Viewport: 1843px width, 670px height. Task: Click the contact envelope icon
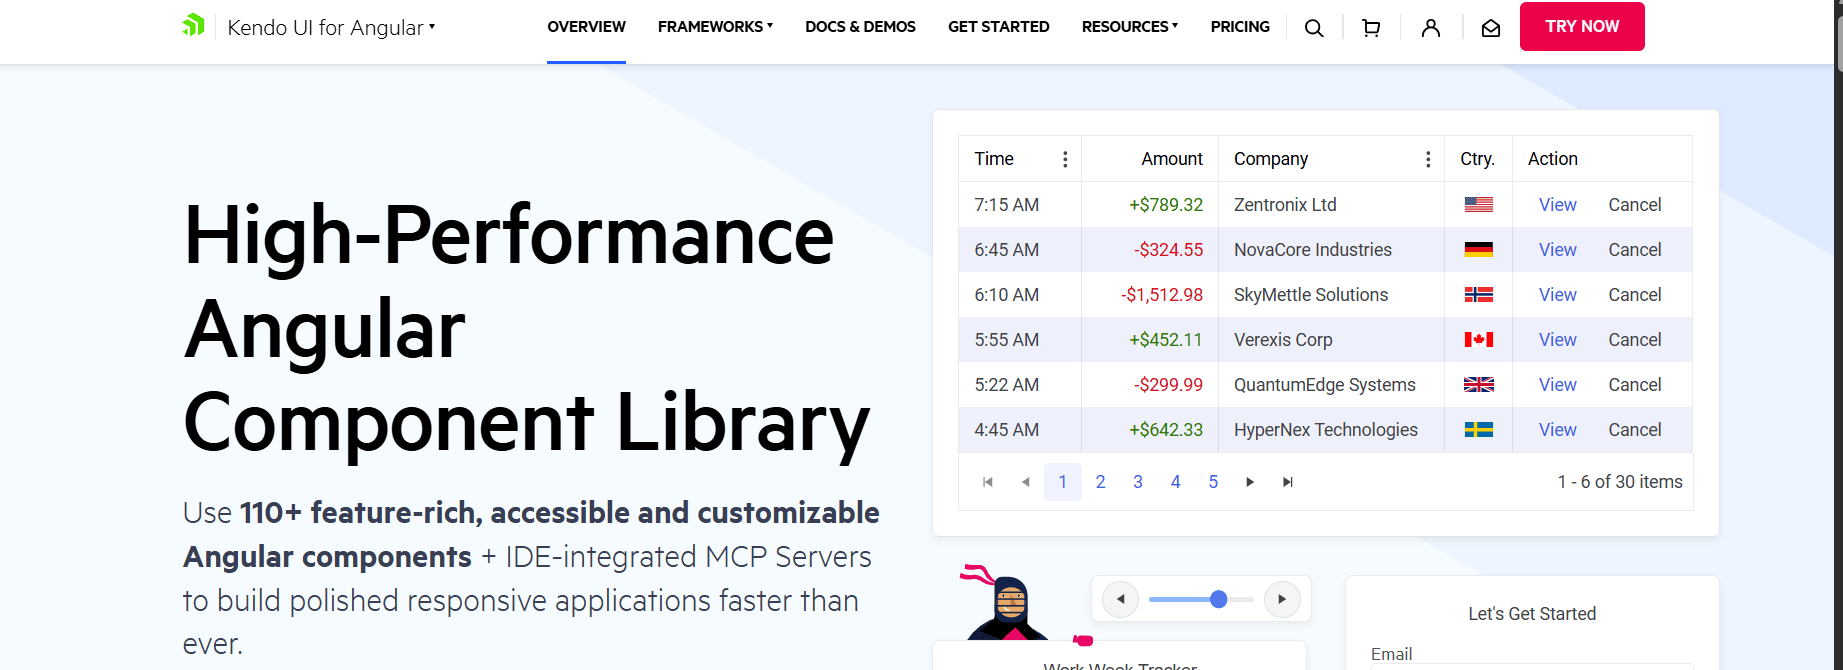point(1491,28)
